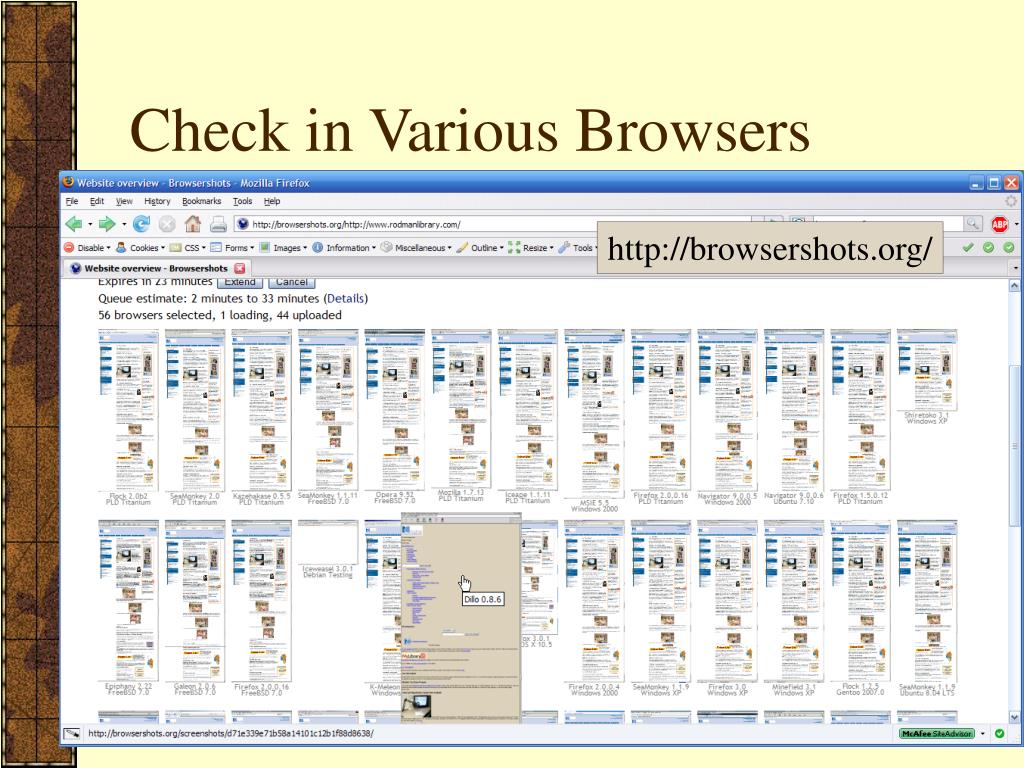
Task: Click the Firefox throbber activity icon
Action: pyautogui.click(x=1010, y=201)
